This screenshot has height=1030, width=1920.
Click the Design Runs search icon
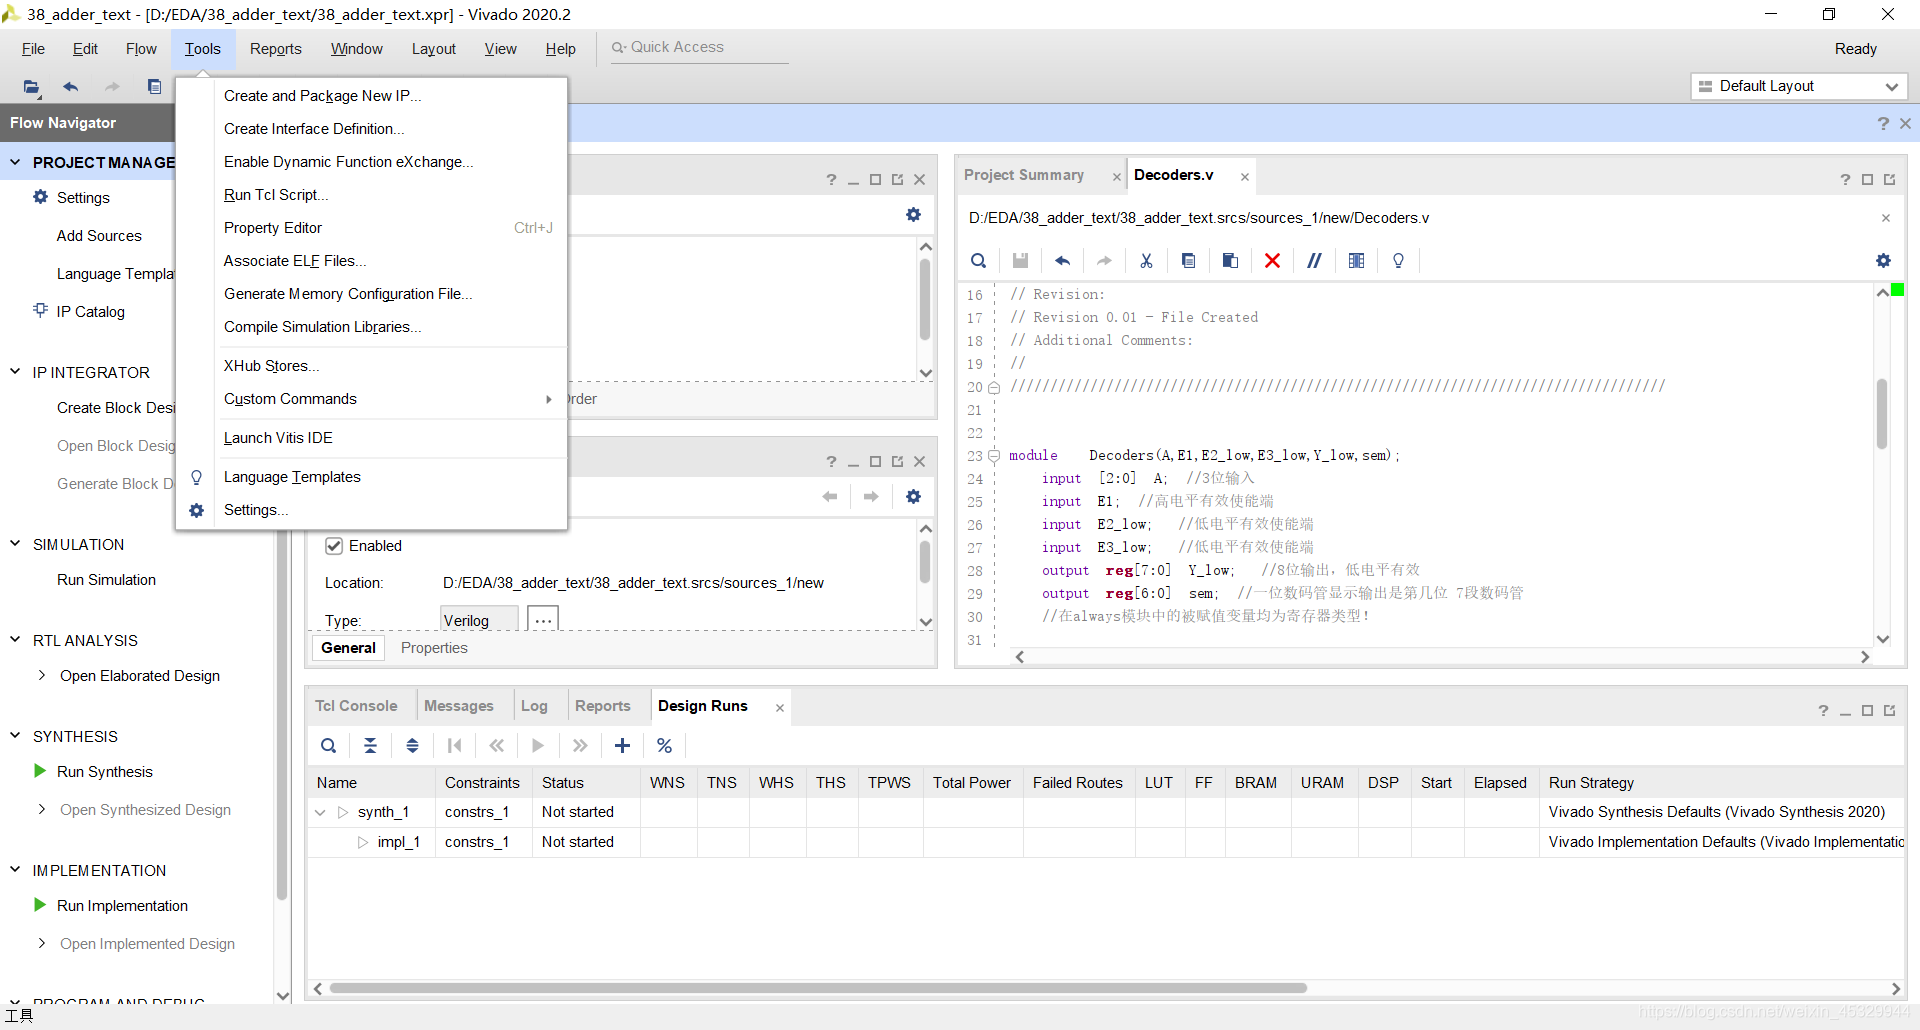click(328, 746)
